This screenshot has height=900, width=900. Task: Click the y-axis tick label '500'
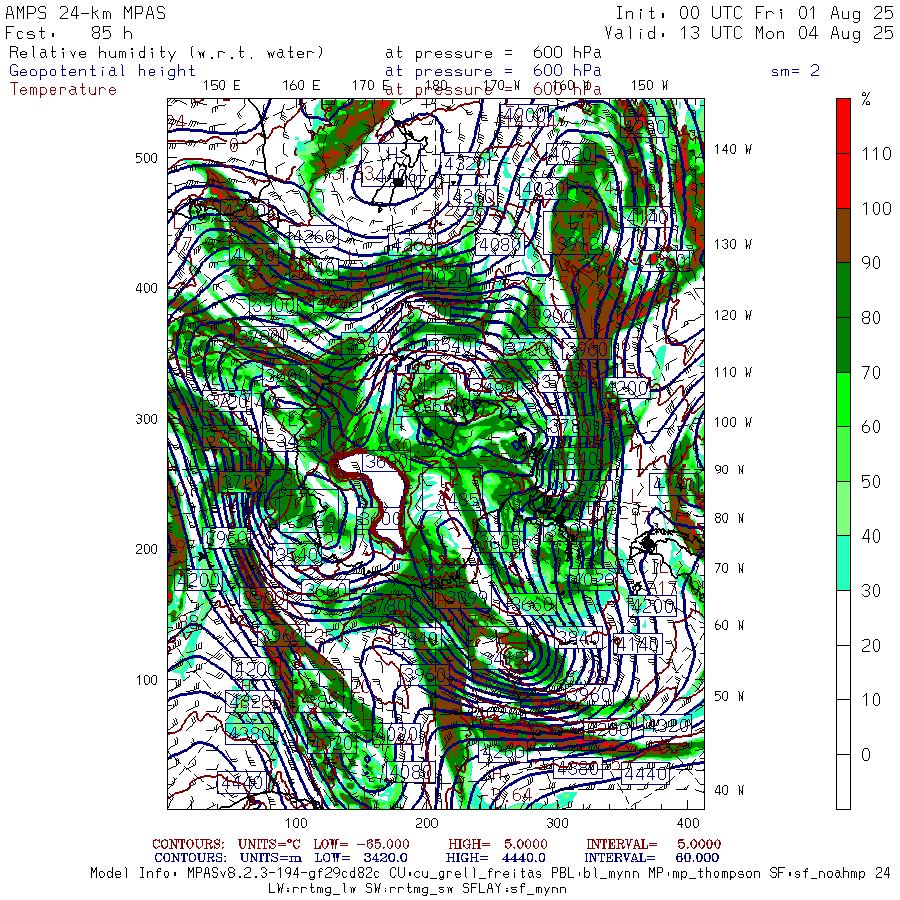pos(146,158)
